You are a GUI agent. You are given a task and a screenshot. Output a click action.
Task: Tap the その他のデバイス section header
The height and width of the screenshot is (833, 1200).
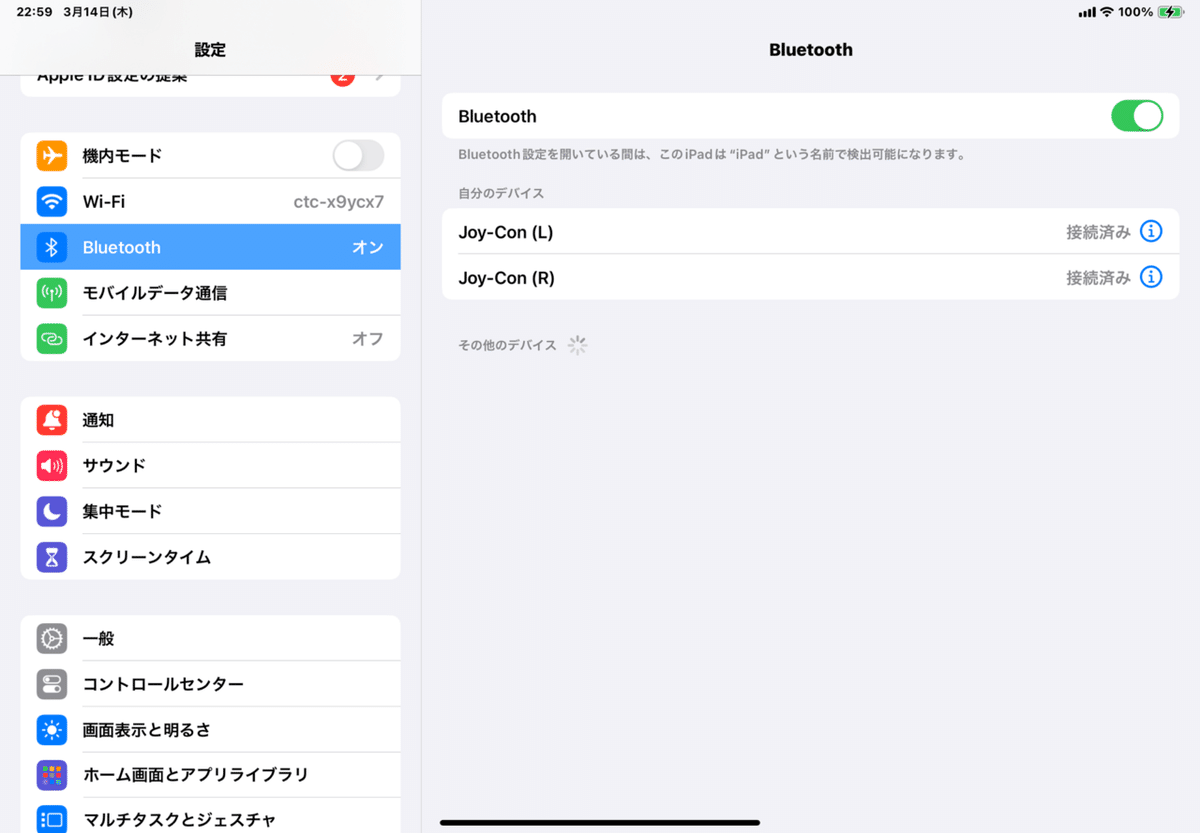pos(507,345)
